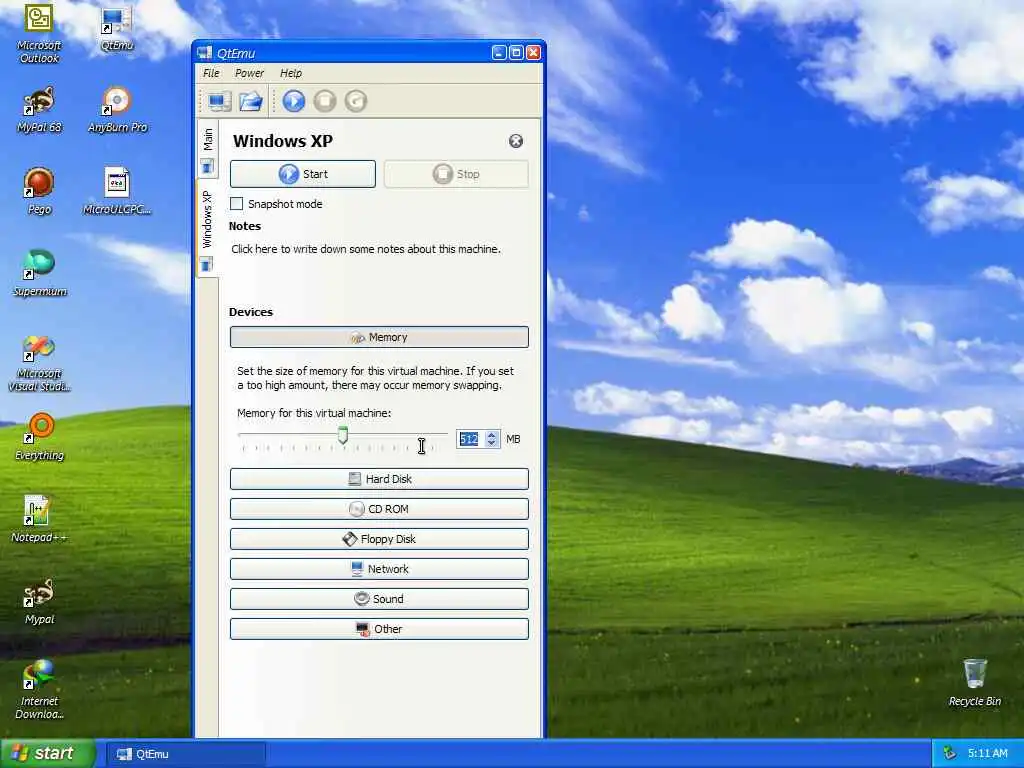Viewport: 1024px width, 768px height.
Task: Collapse the Memory devices section
Action: point(379,337)
